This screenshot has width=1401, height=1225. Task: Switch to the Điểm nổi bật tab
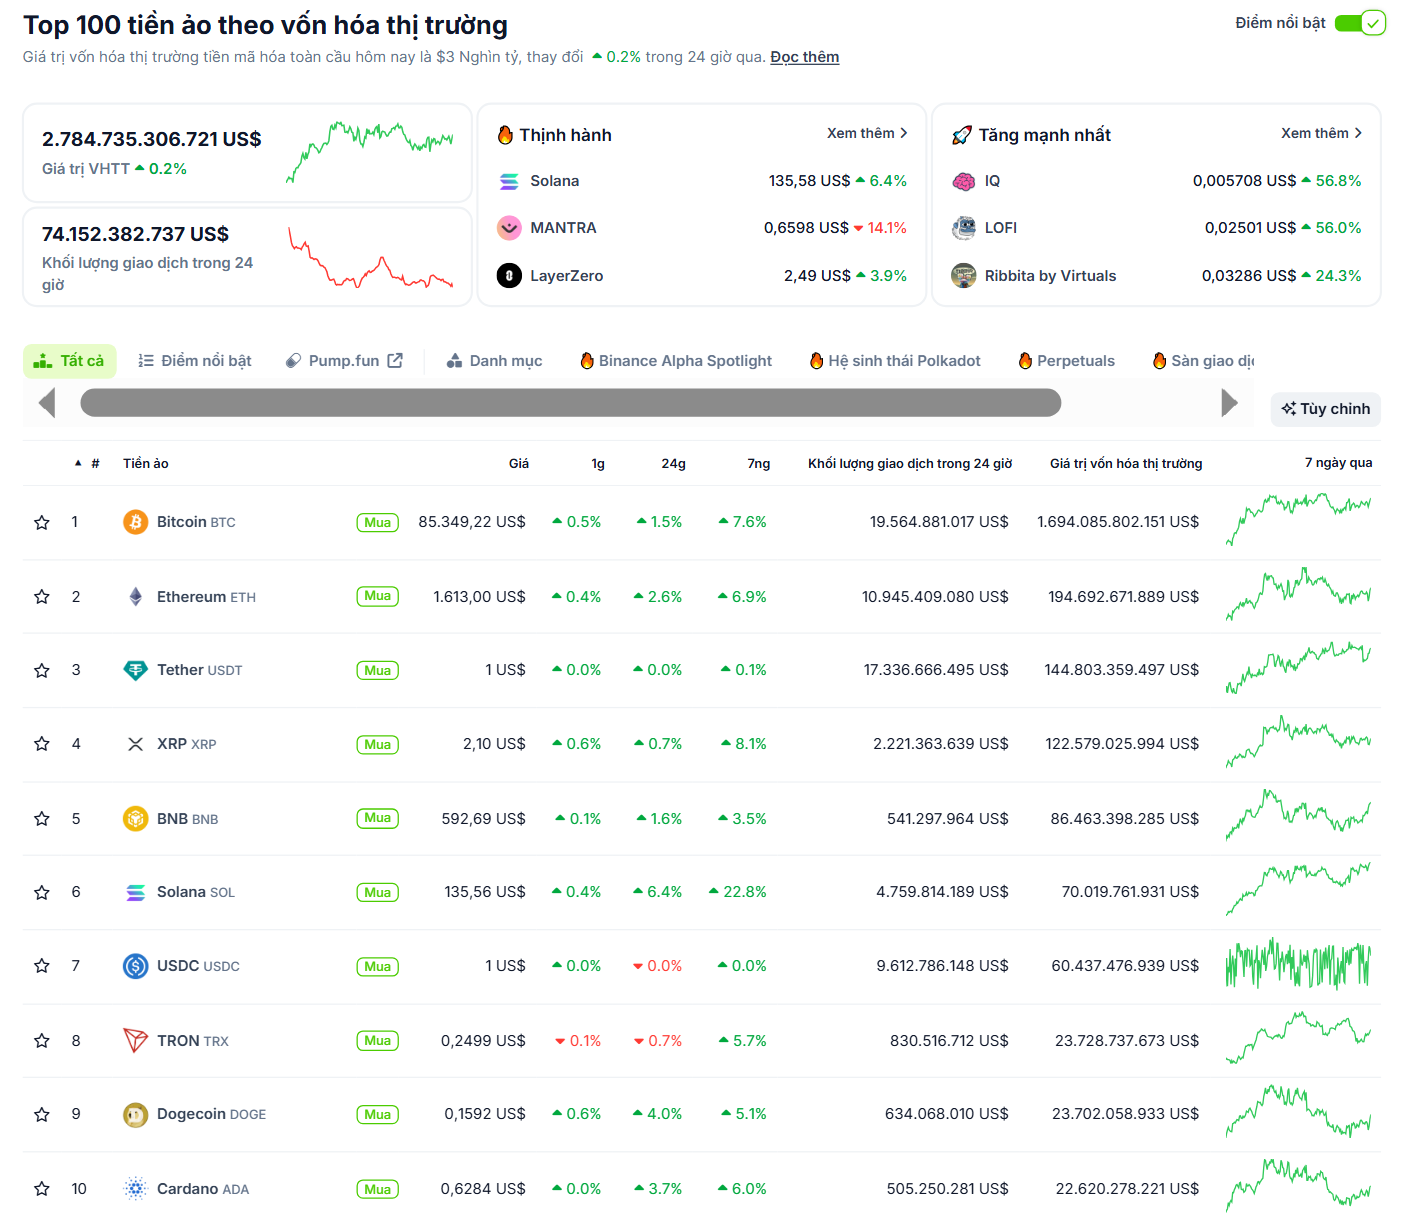pos(195,361)
